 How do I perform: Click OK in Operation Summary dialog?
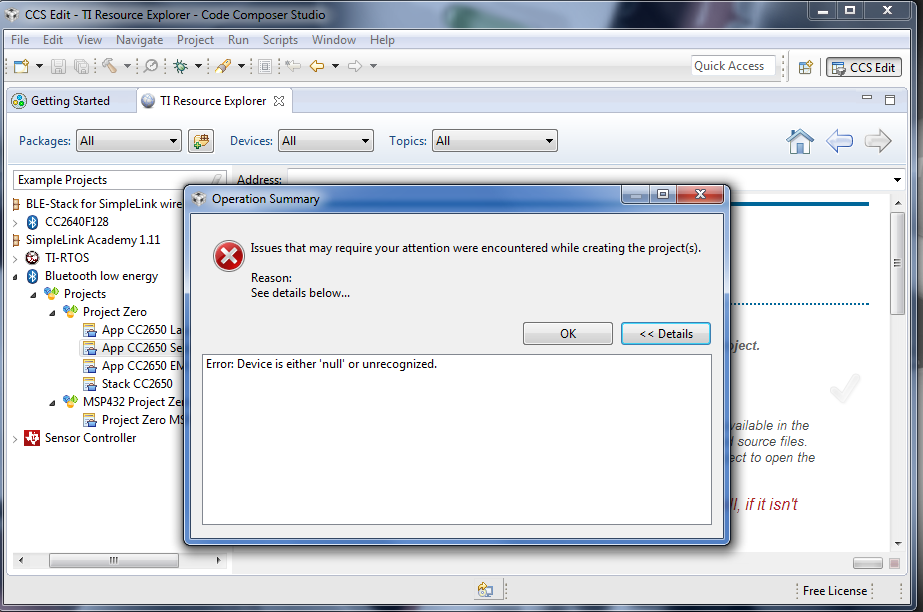567,334
